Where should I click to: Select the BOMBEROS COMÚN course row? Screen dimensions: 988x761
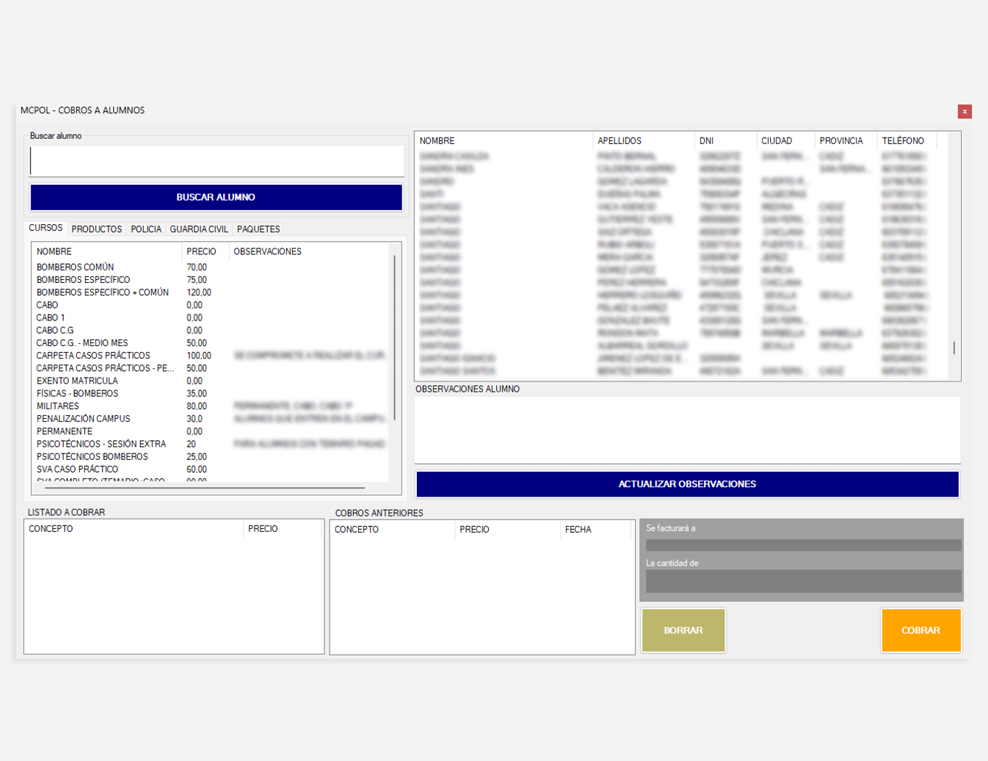click(75, 268)
